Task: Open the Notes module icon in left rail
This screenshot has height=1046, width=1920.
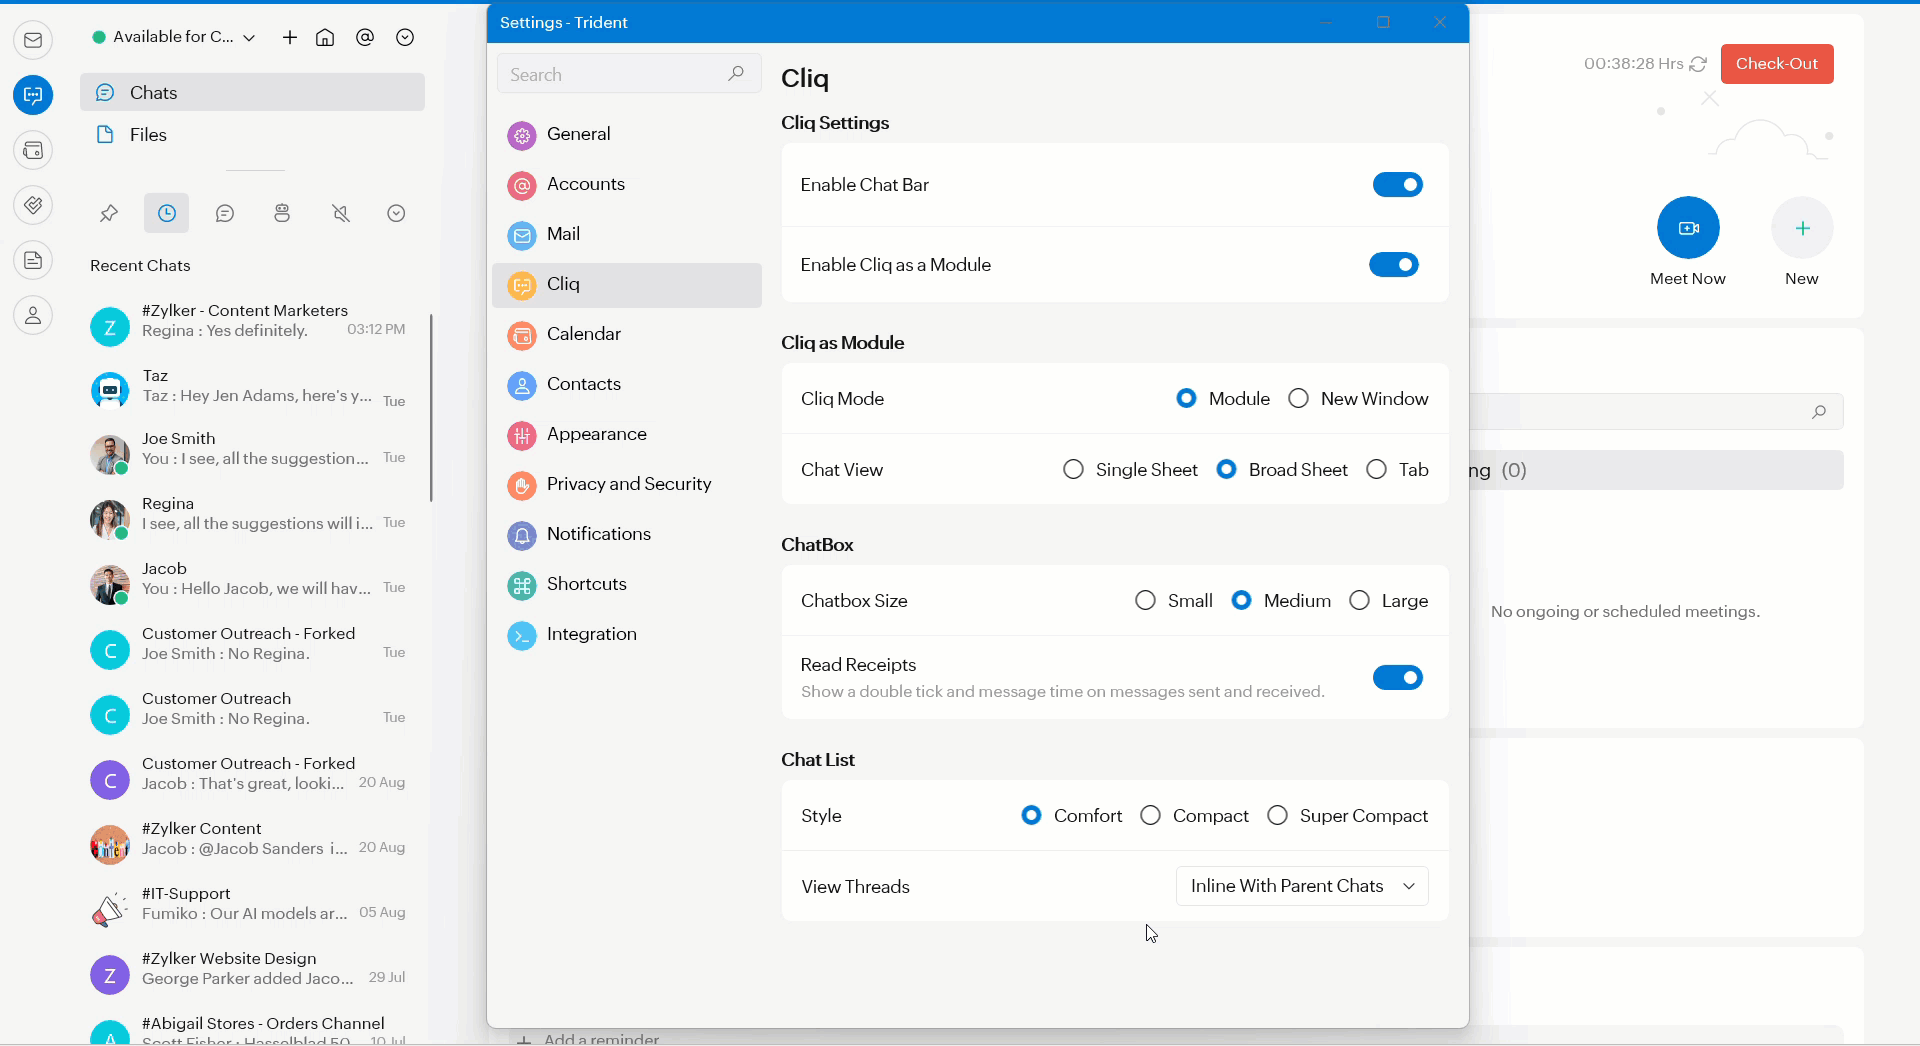Action: tap(33, 260)
